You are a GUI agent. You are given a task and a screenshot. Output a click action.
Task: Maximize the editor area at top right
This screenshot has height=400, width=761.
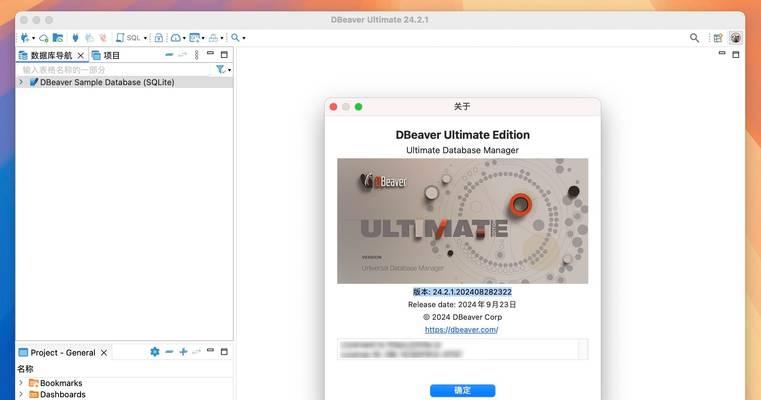coord(736,55)
